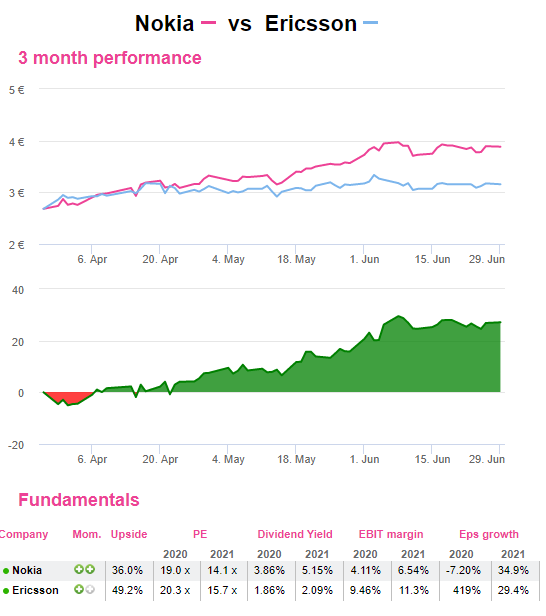Click the 0 axis label on difference chart
Image resolution: width=546 pixels, height=616 pixels.
tap(21, 393)
